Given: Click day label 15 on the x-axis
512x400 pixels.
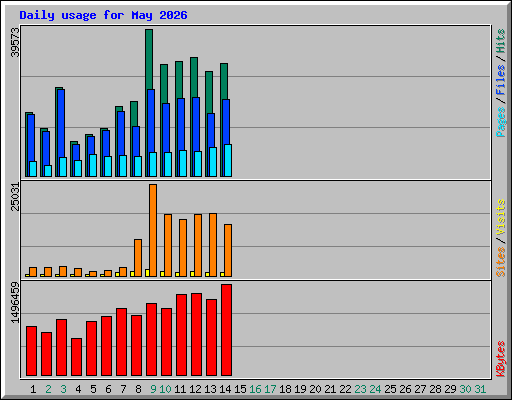Looking at the screenshot, I should (240, 389).
